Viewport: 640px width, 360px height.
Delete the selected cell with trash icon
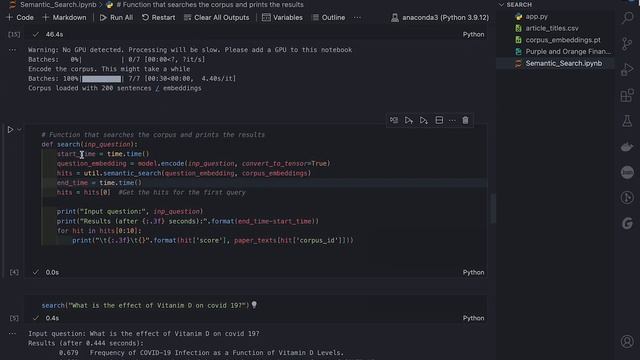coord(465,120)
